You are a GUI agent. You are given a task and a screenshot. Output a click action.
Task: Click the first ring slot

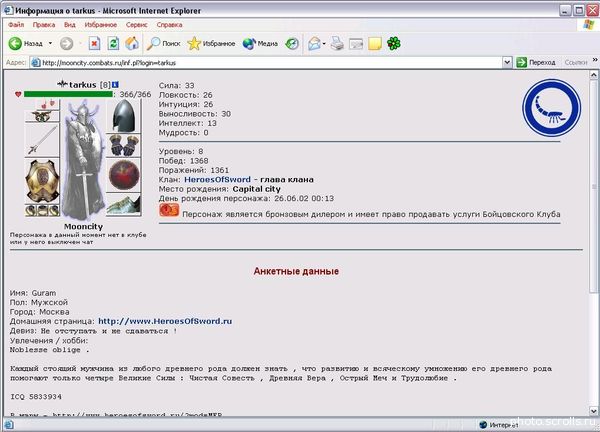coord(30,210)
